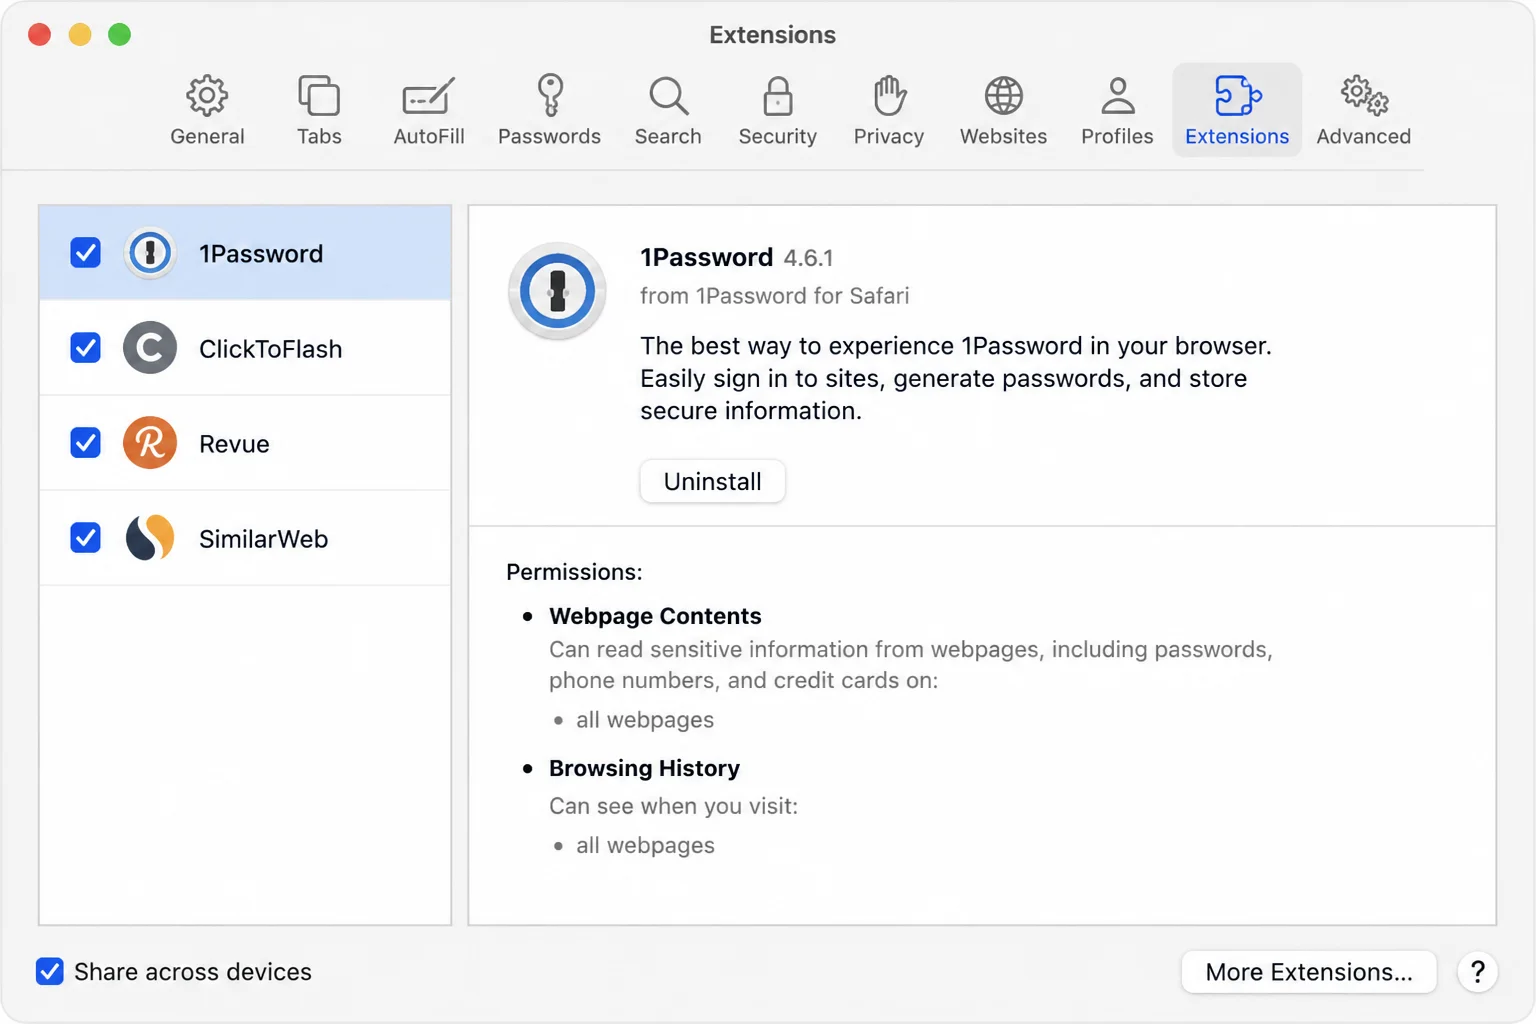Open the Tabs preferences pane
This screenshot has width=1536, height=1024.
pyautogui.click(x=319, y=111)
